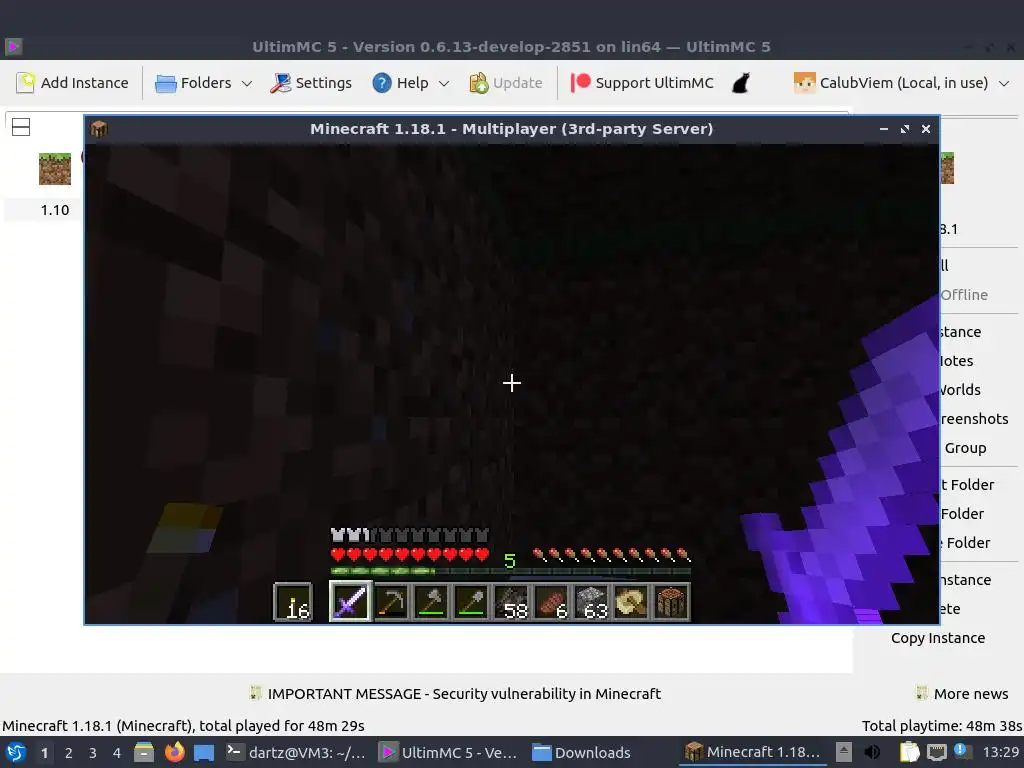Click the update notification tray icon
This screenshot has height=768, width=1024.
click(x=963, y=751)
